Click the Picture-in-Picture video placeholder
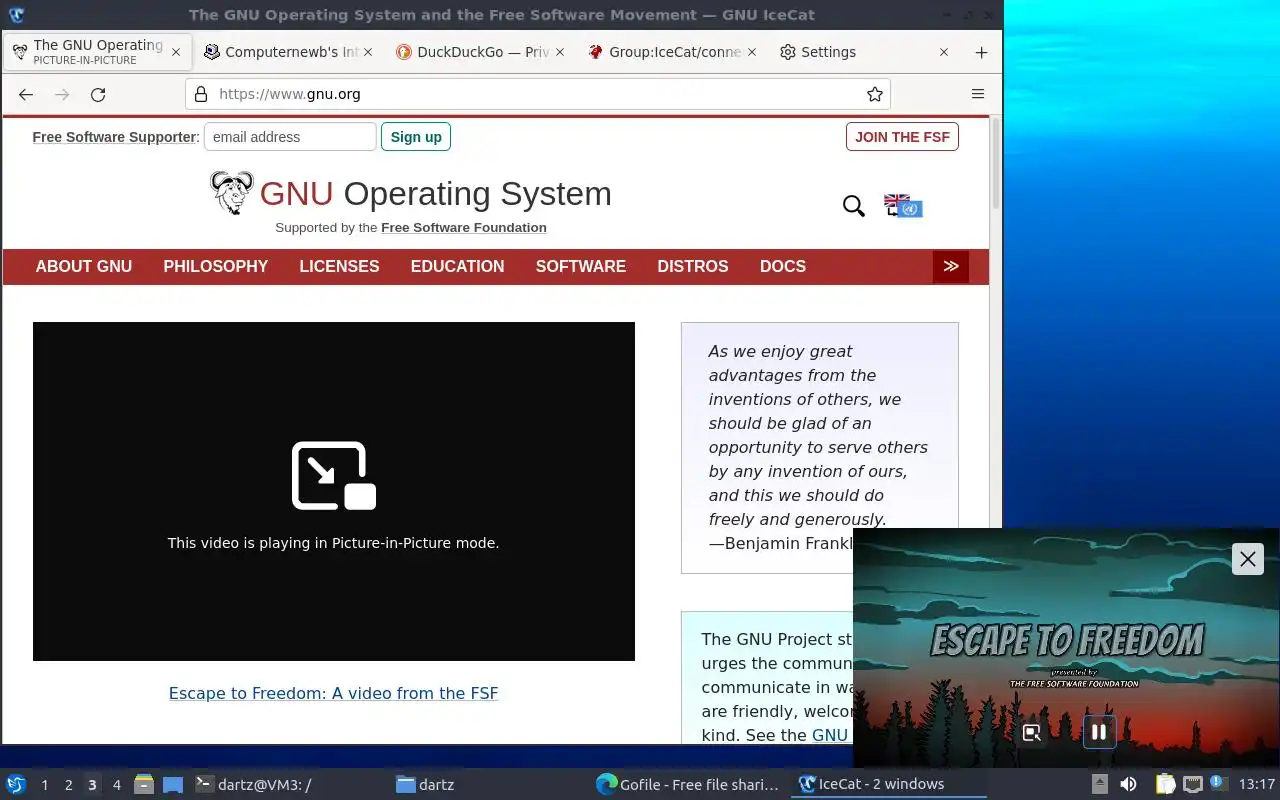The width and height of the screenshot is (1280, 800). pos(334,491)
